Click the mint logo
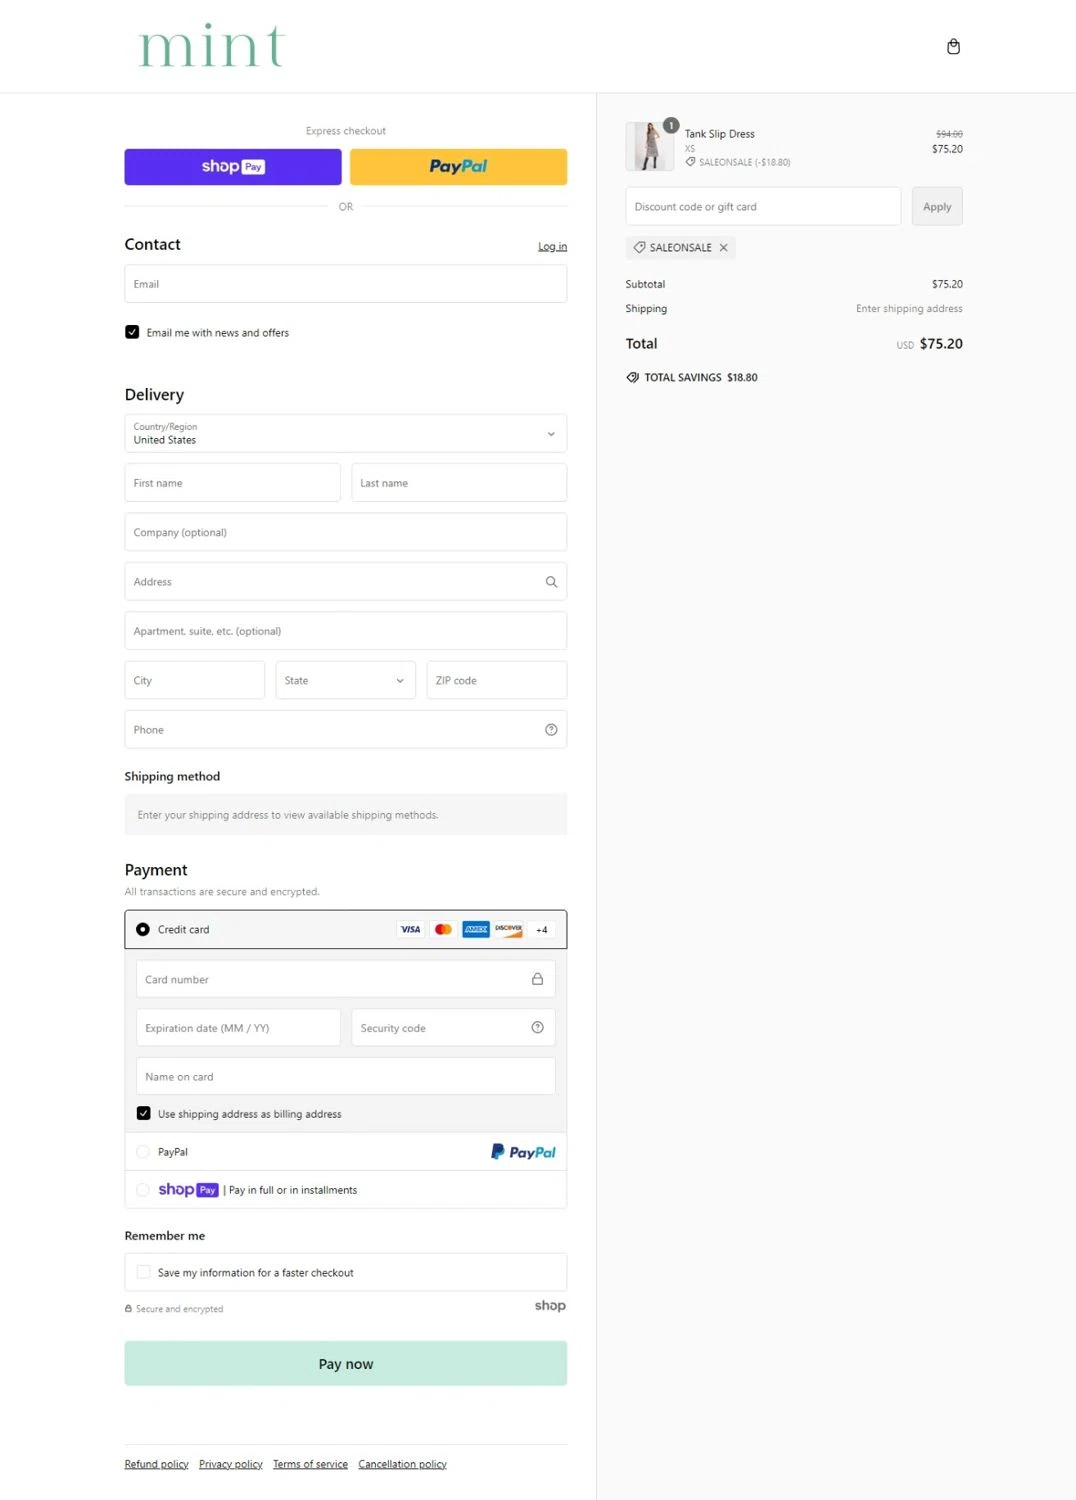The height and width of the screenshot is (1500, 1076). (x=211, y=46)
